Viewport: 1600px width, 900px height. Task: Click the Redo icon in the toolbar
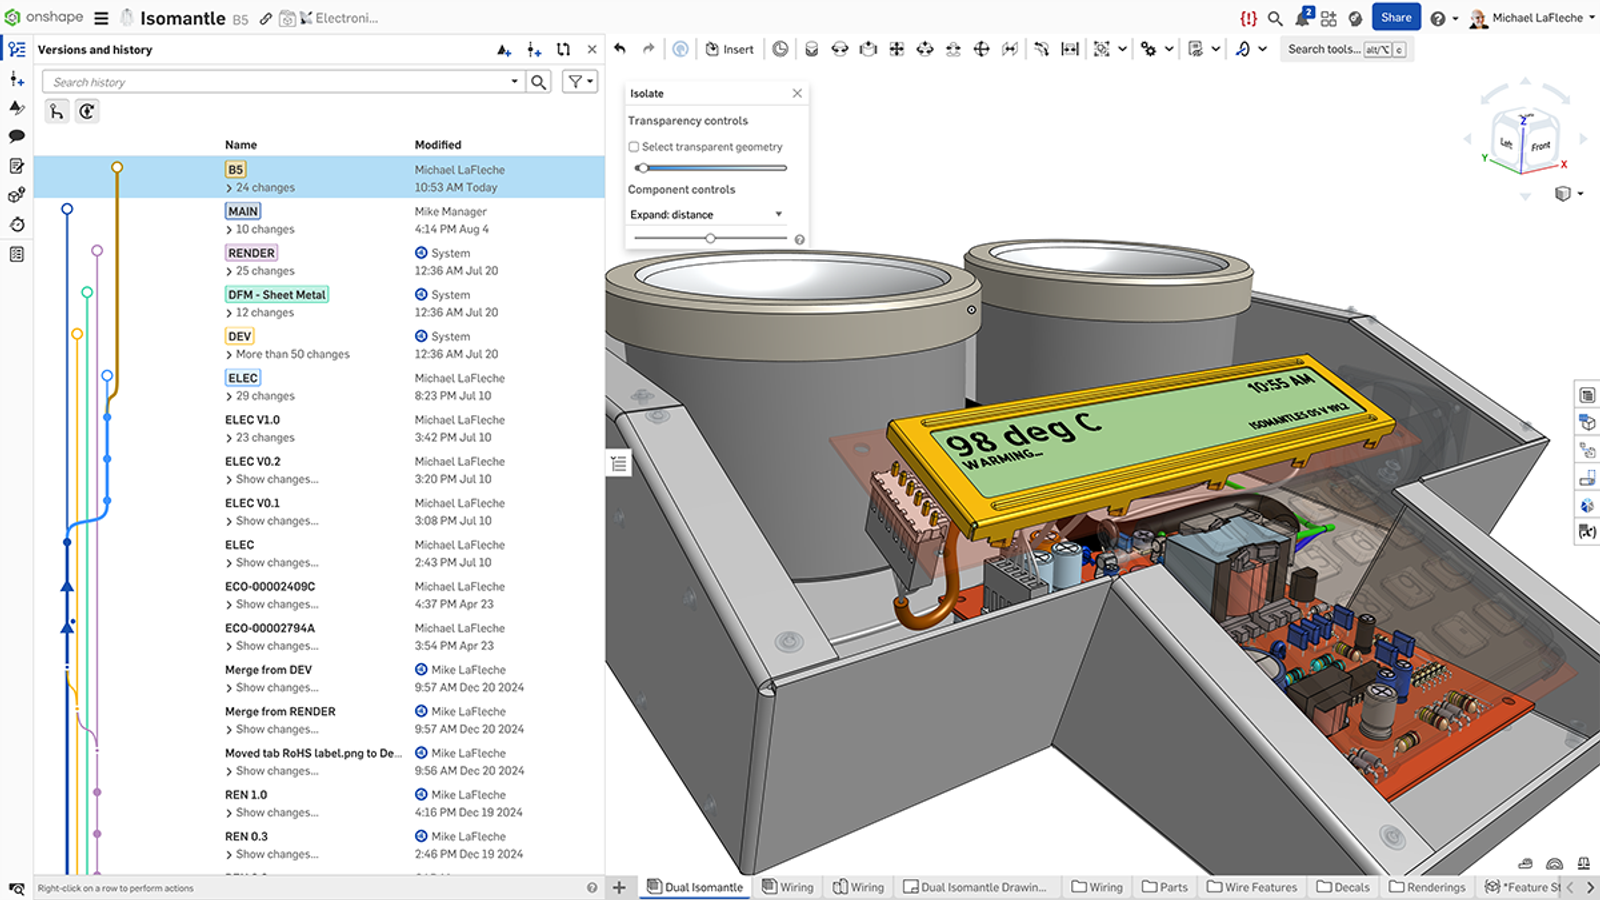tap(647, 48)
